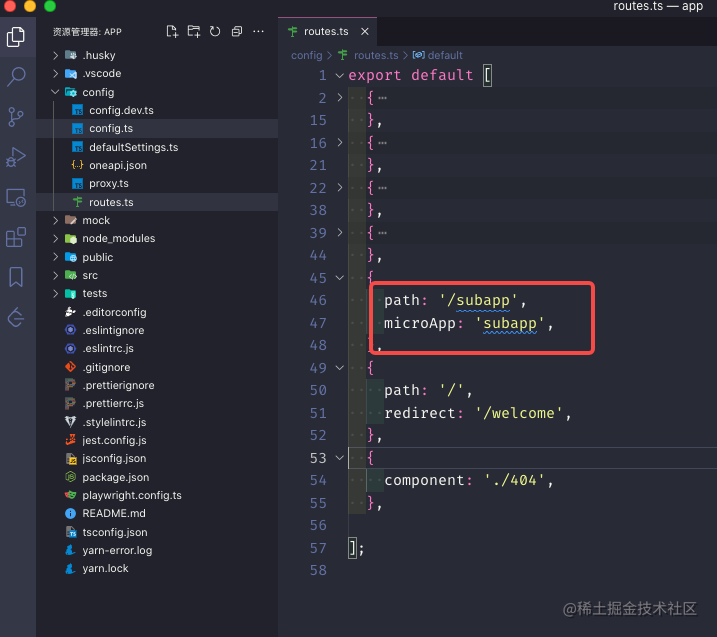Open README.md file
The image size is (717, 637).
(x=157, y=514)
